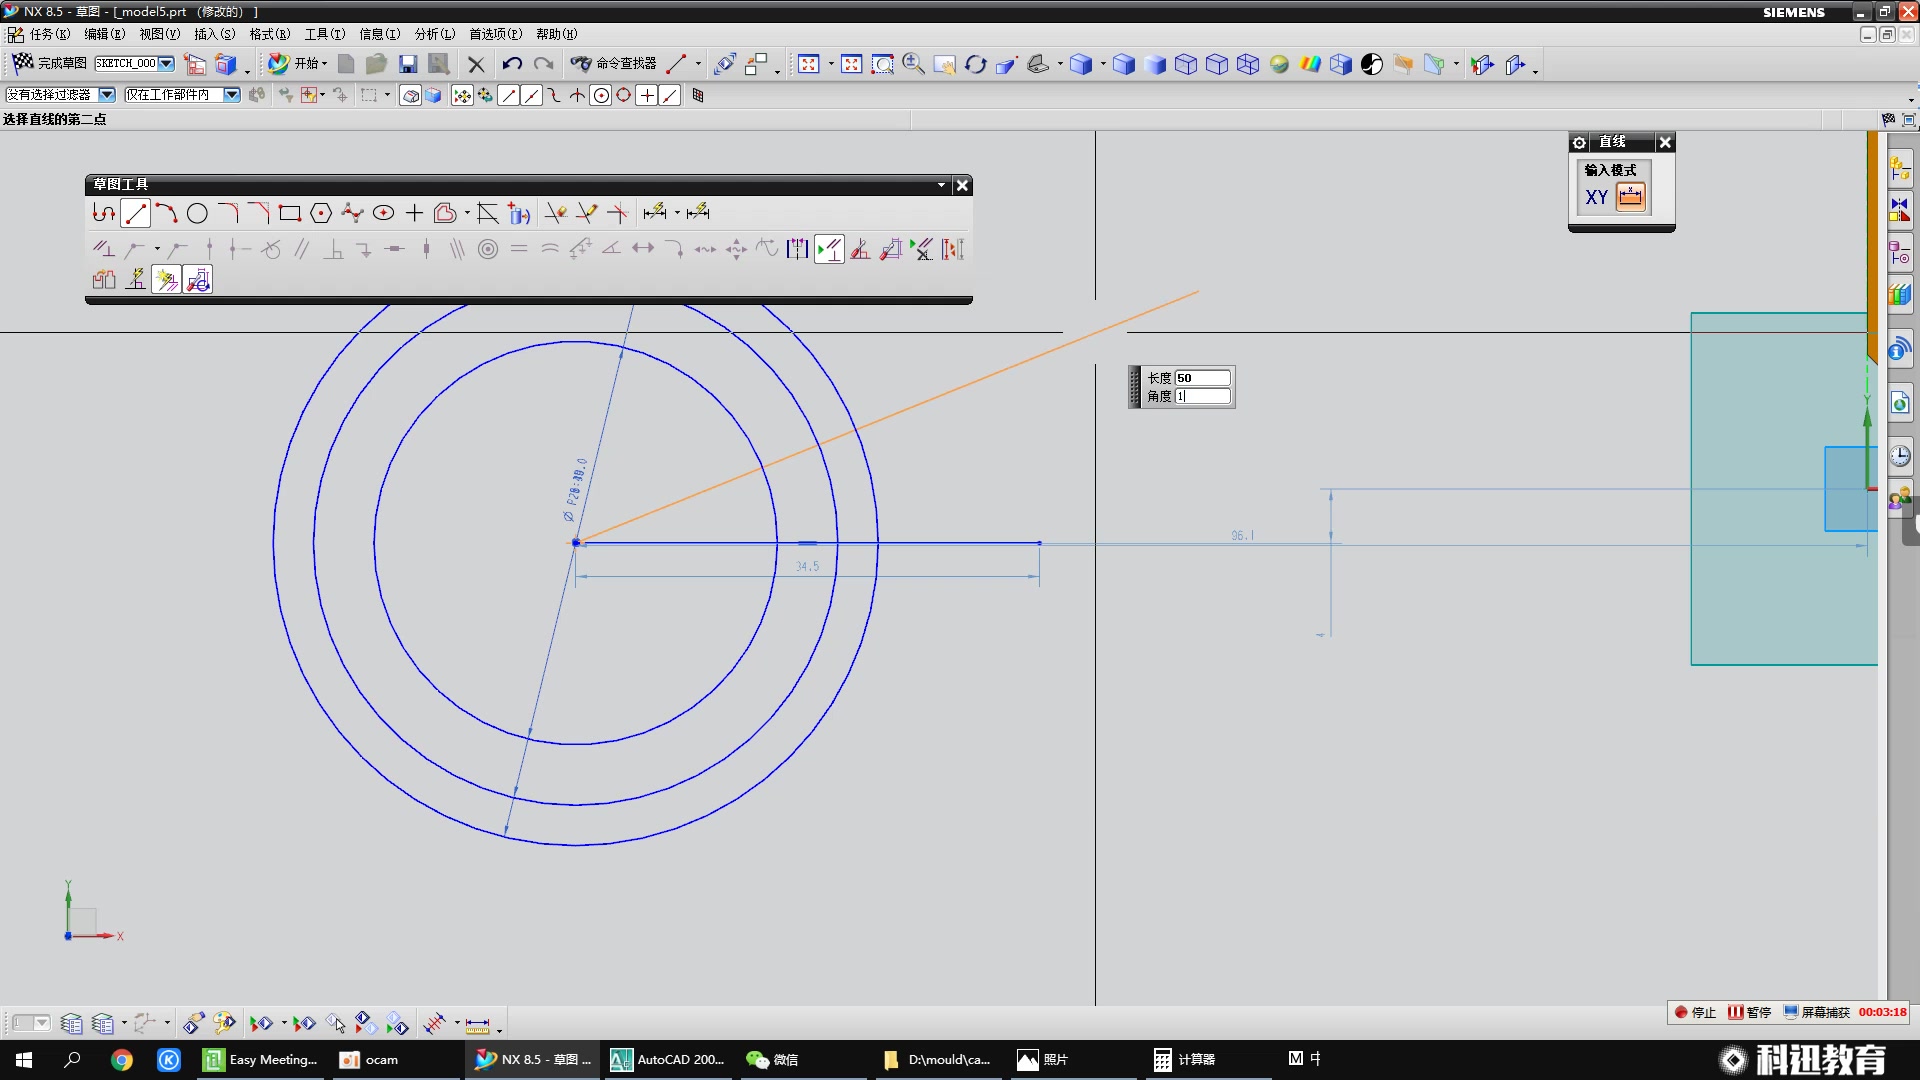Click the 长度 length input field
Screen dimensions: 1920x1080
tap(1202, 378)
